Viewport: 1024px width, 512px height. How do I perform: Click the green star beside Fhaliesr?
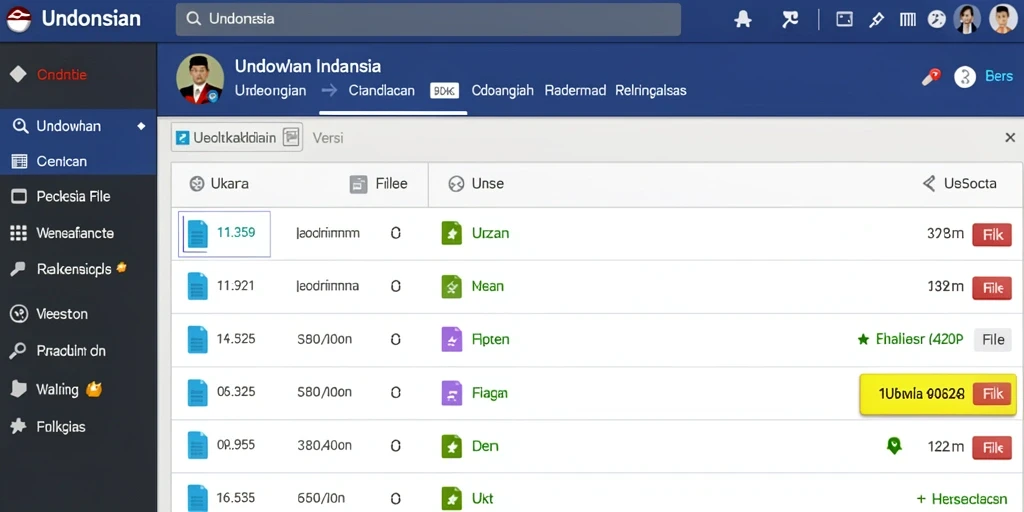tap(863, 339)
